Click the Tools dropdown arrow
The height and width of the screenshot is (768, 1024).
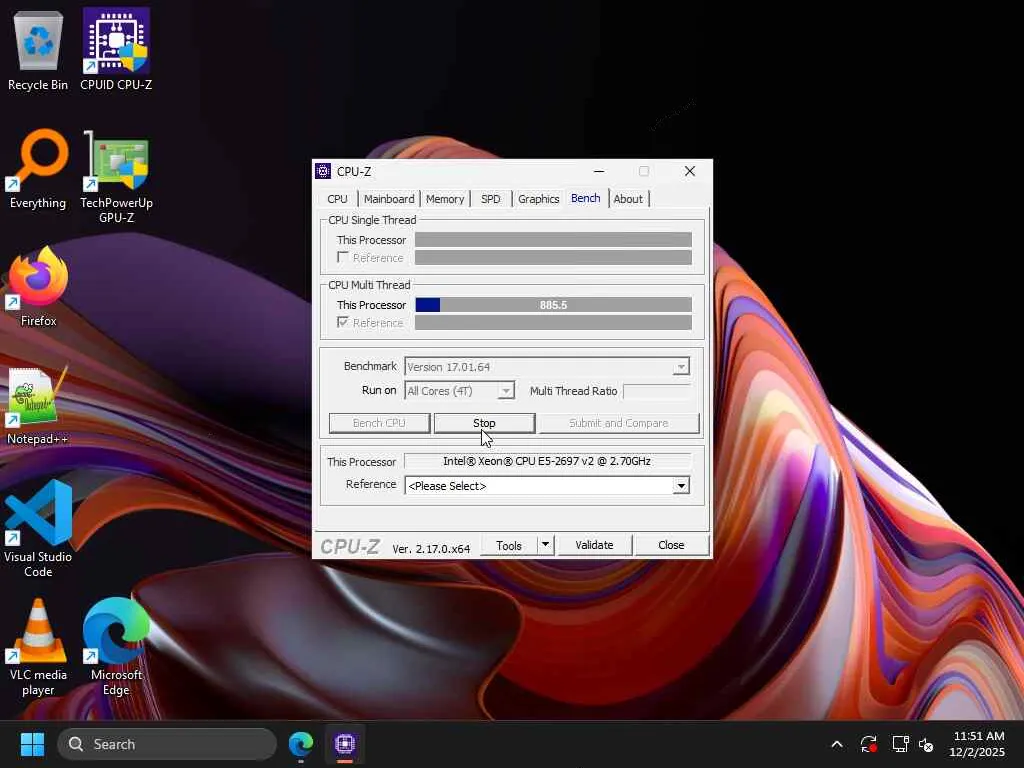click(x=545, y=545)
